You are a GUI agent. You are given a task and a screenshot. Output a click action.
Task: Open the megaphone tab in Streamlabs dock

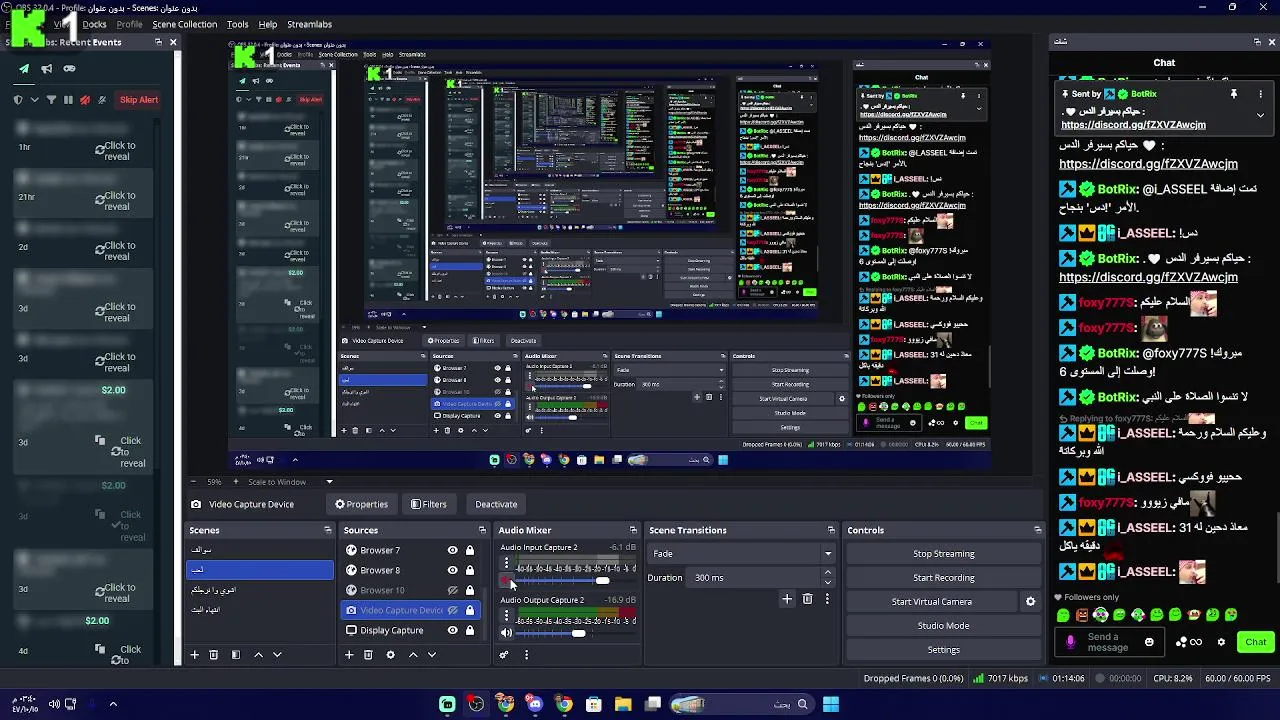(x=46, y=69)
